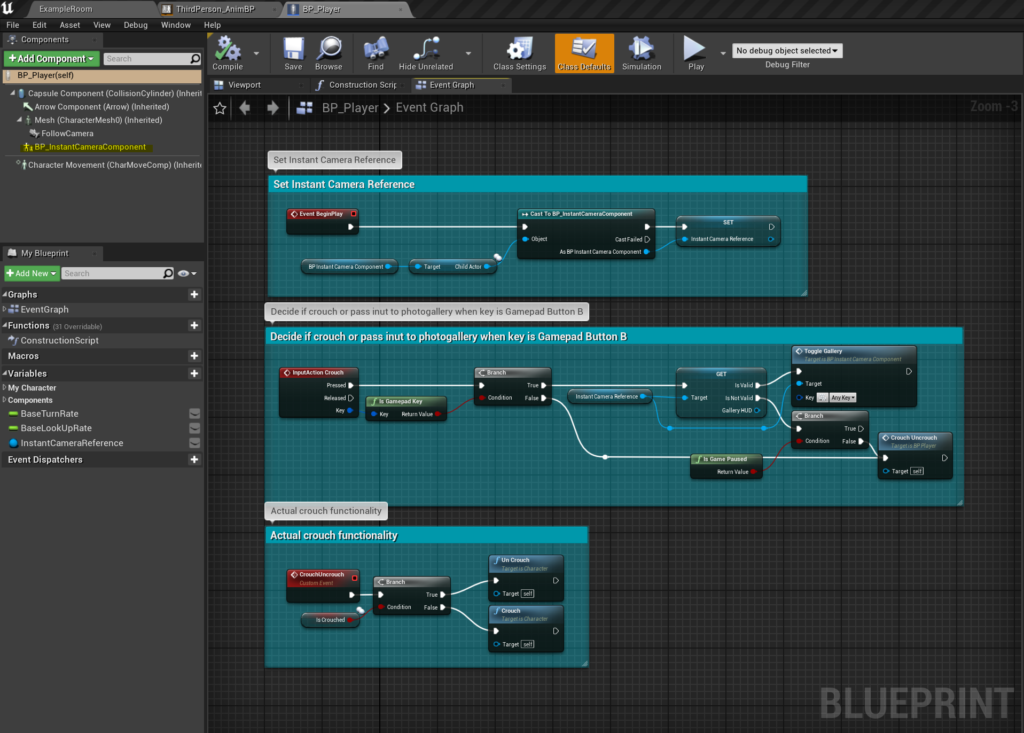This screenshot has width=1024, height=733.
Task: Toggle visibility for the InstantCameraReference variable
Action: click(x=194, y=443)
